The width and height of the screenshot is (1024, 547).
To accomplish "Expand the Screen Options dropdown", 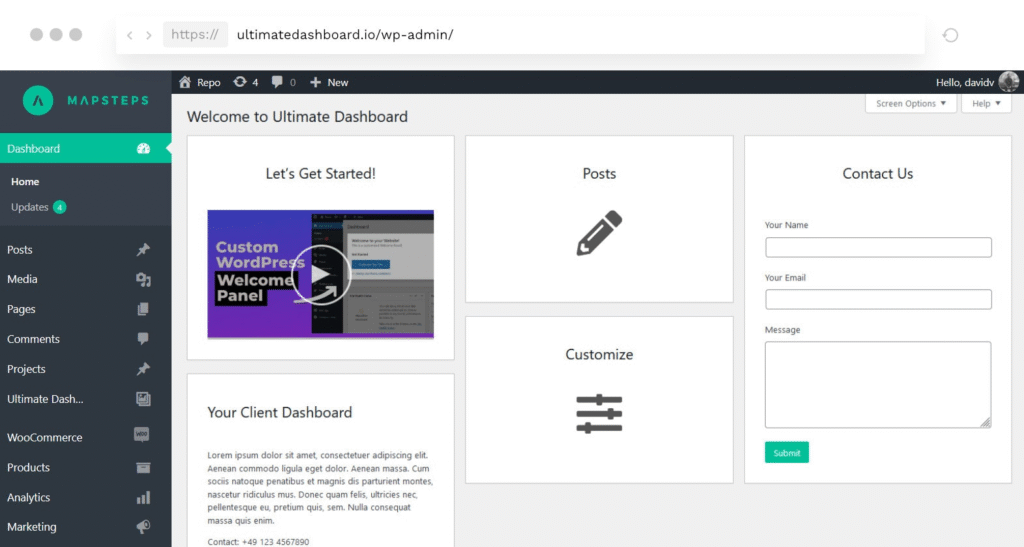I will 910,103.
